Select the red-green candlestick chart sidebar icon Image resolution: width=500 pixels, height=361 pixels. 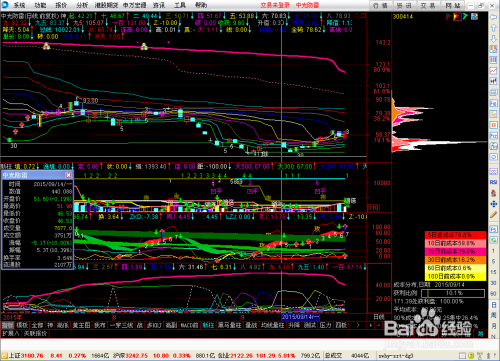tap(494, 81)
